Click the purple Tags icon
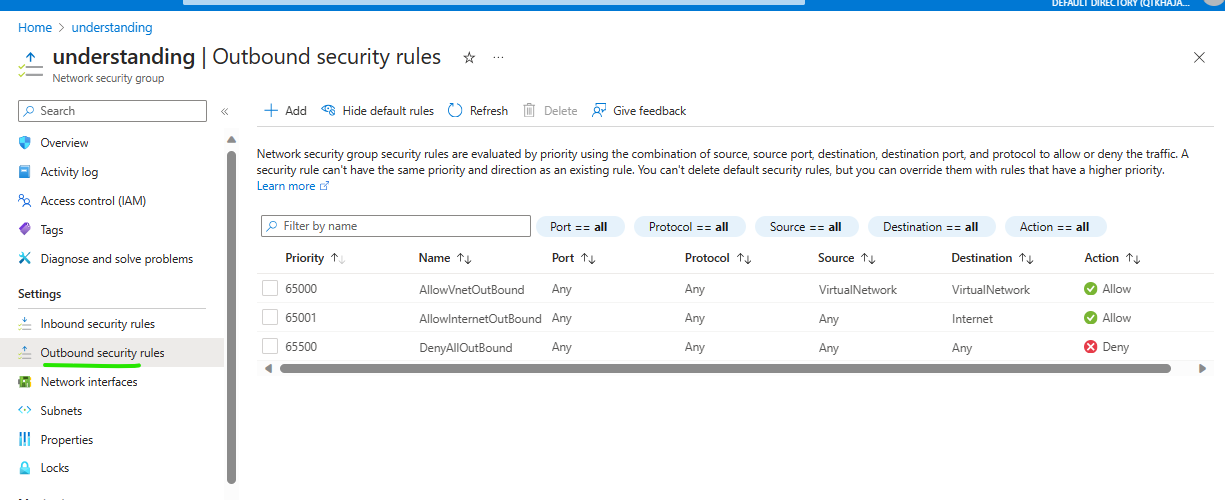The width and height of the screenshot is (1225, 500). pos(25,230)
